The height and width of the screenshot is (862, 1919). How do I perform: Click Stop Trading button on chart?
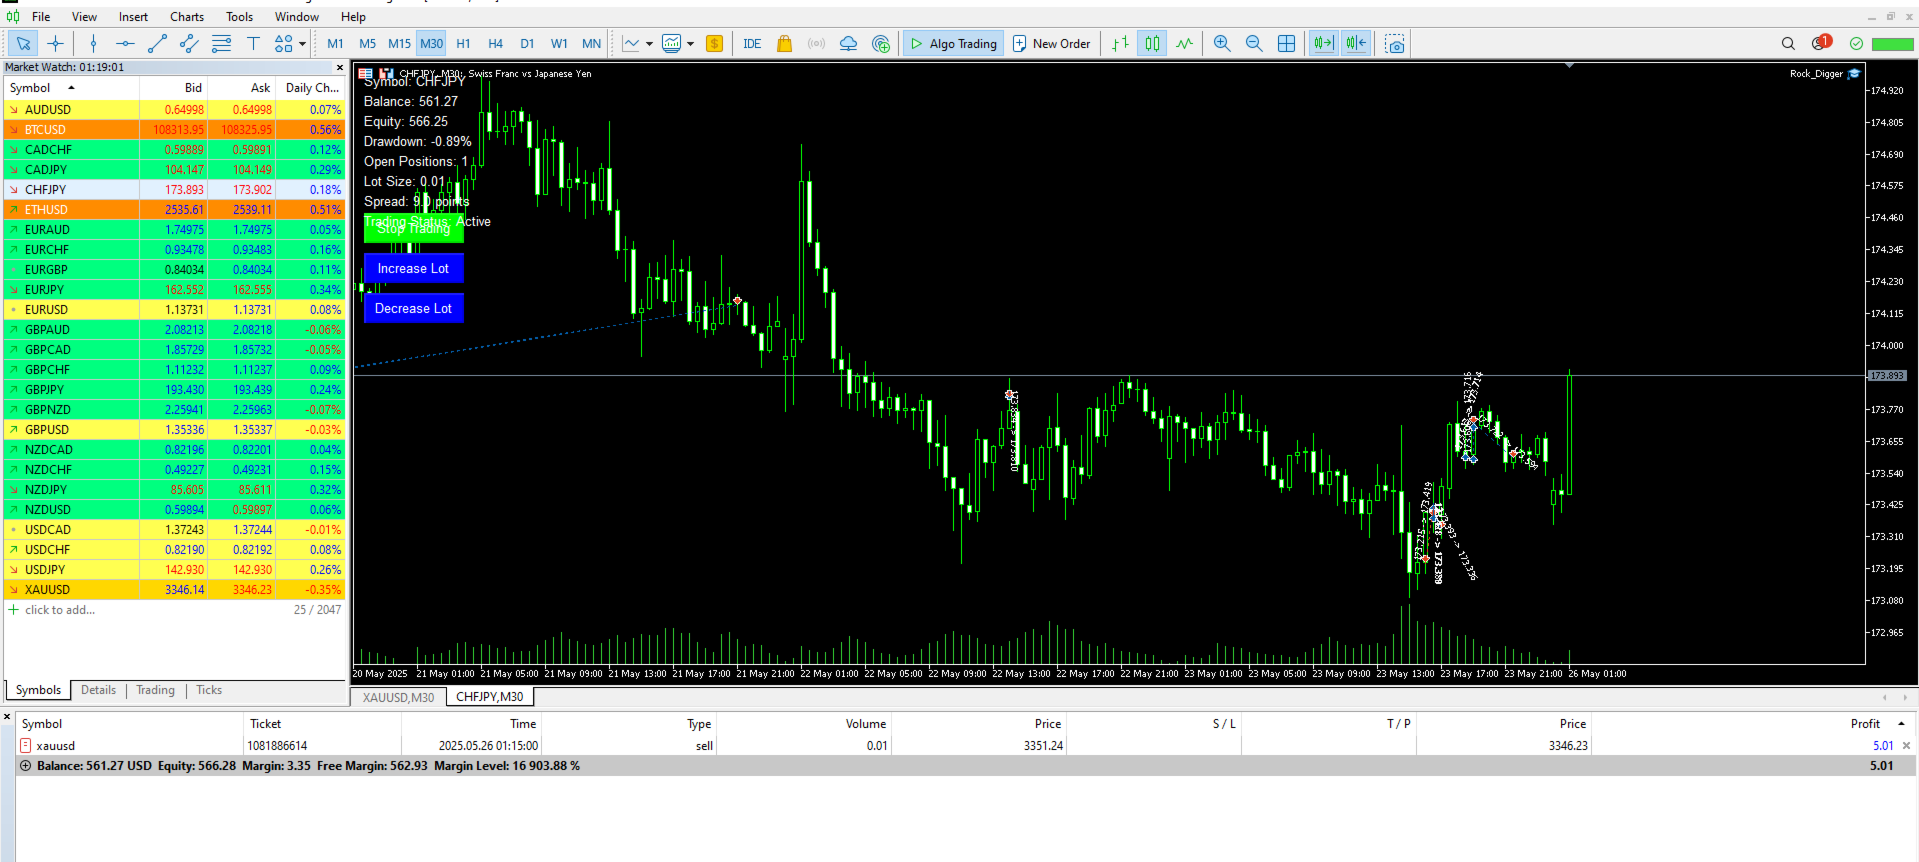[413, 229]
